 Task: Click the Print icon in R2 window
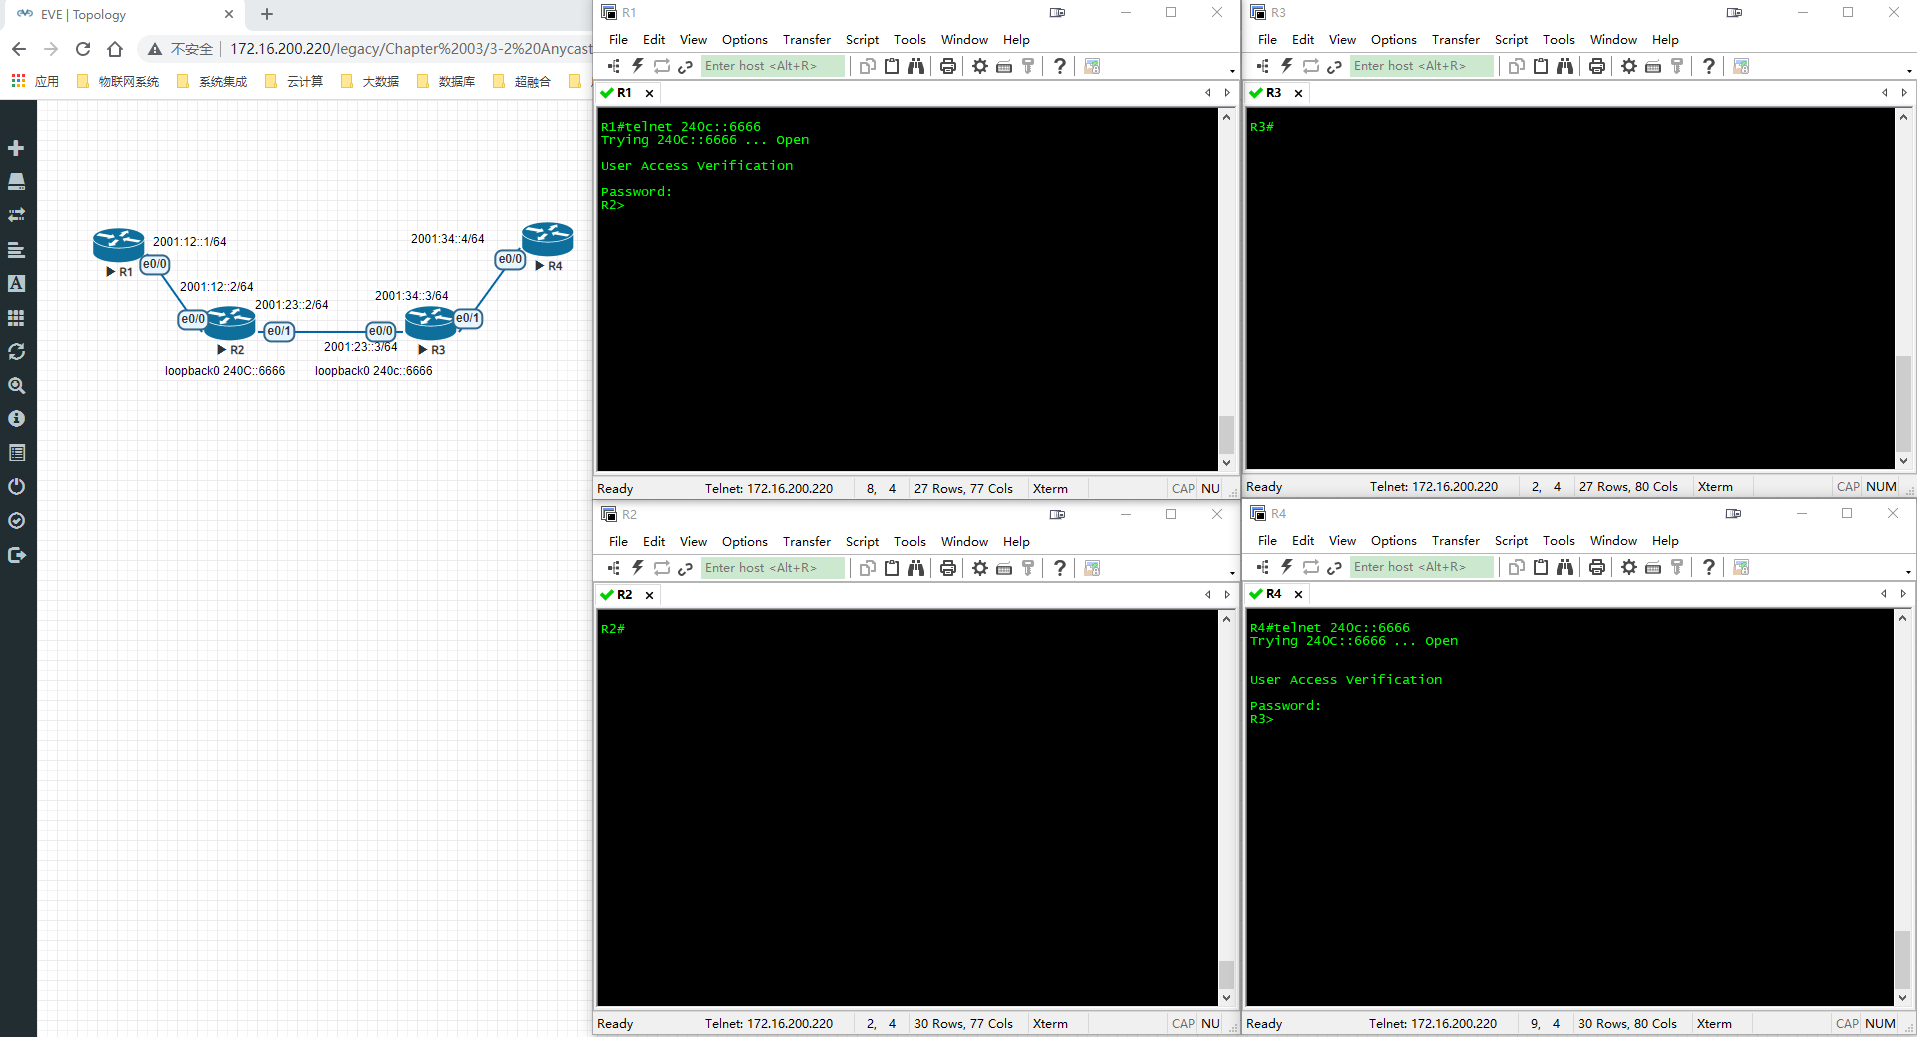tap(947, 568)
